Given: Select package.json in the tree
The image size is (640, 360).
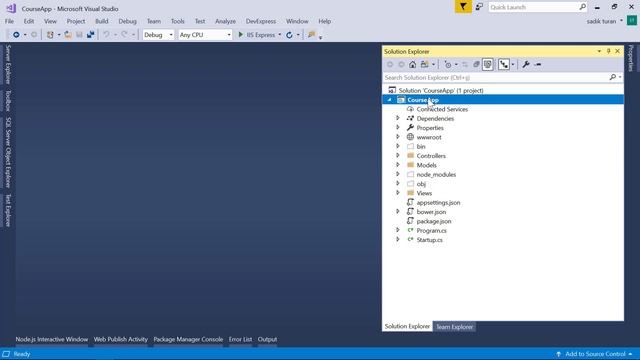Looking at the screenshot, I should [x=433, y=221].
